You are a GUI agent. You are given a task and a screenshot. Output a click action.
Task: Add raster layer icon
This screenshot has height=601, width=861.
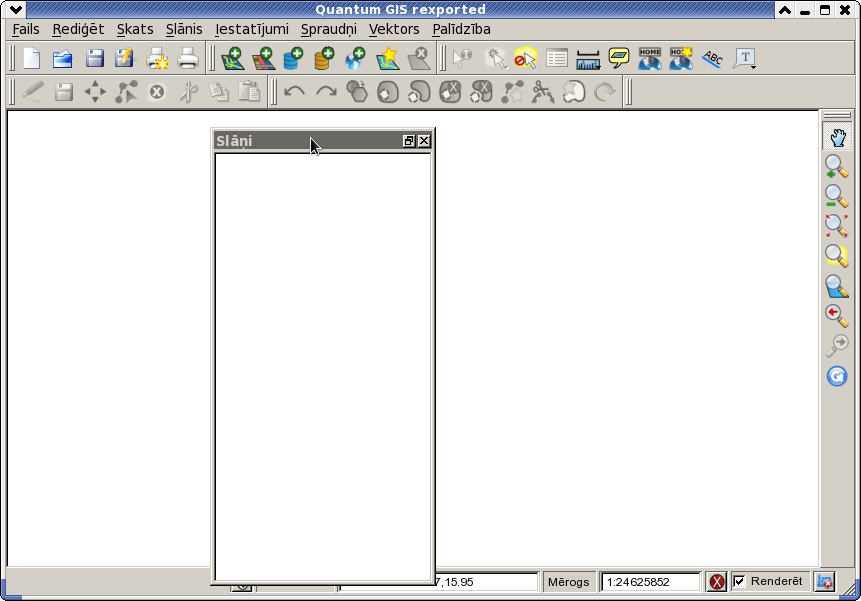tap(264, 58)
